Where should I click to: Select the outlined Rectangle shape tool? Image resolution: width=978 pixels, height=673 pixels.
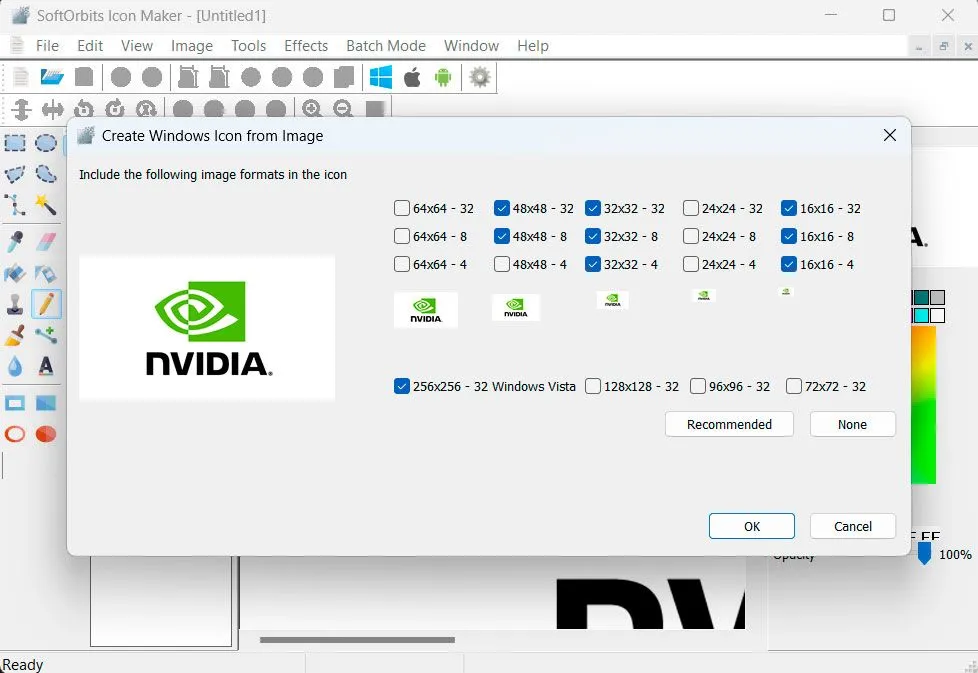click(15, 404)
